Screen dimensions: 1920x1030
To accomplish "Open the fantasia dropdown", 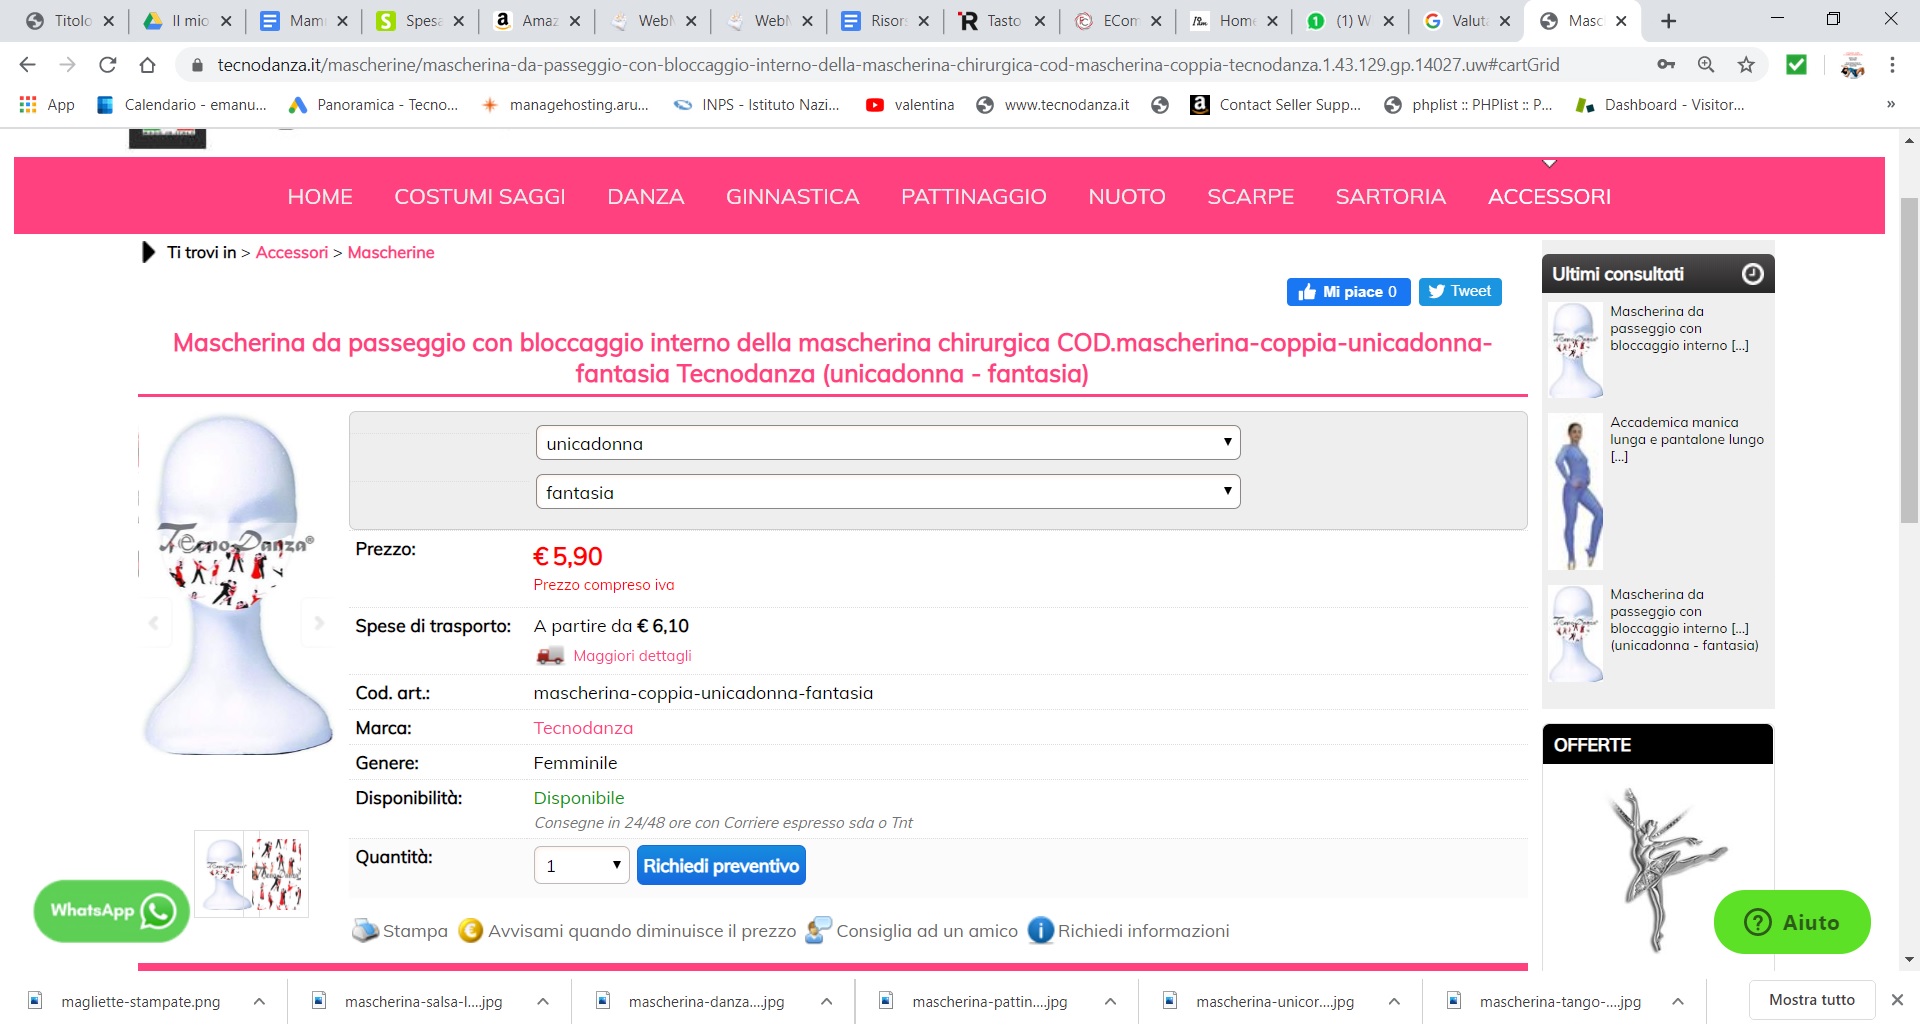I will [x=888, y=492].
